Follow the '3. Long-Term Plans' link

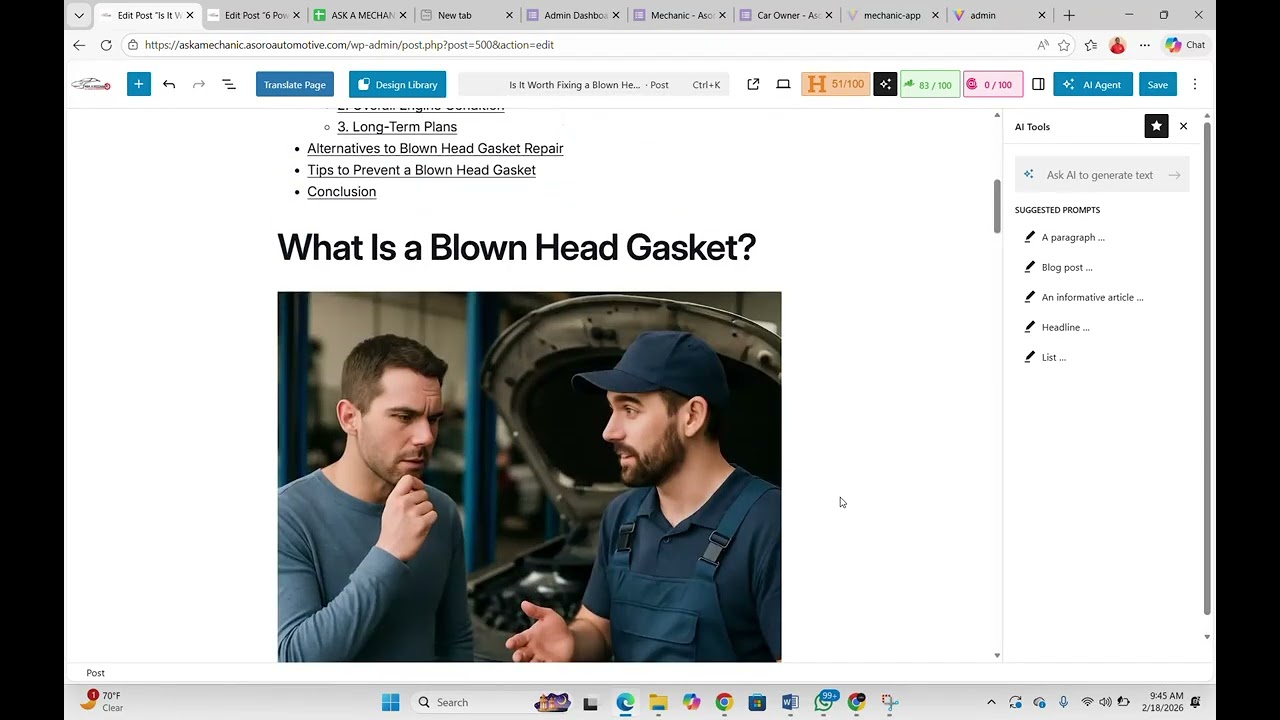click(397, 127)
